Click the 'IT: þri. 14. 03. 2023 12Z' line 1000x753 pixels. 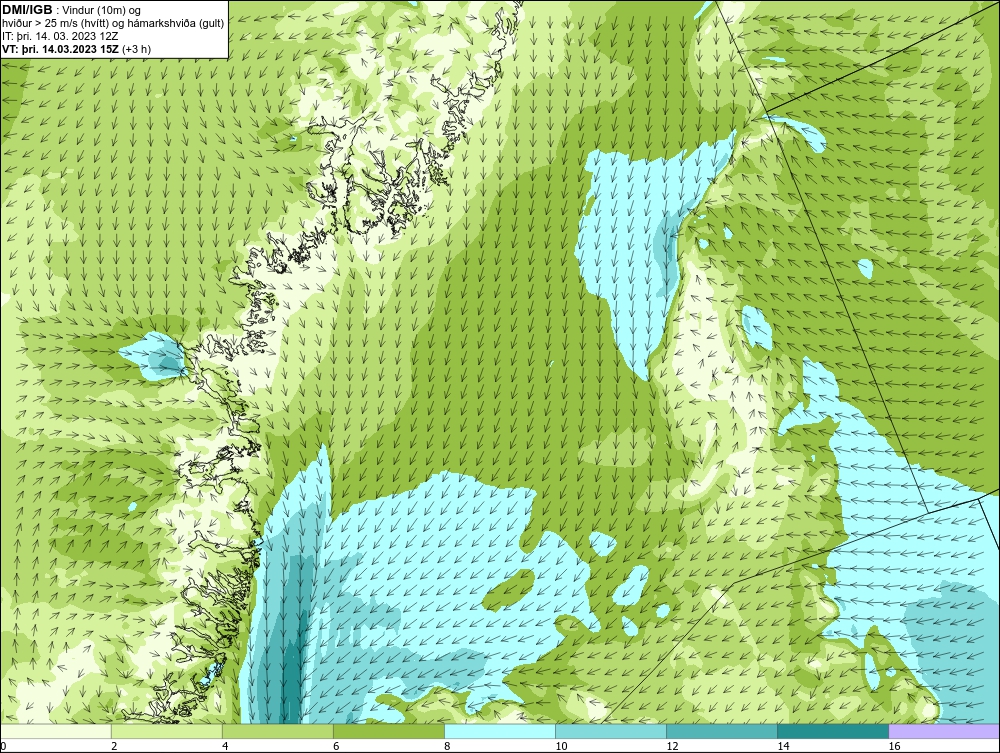60,36
